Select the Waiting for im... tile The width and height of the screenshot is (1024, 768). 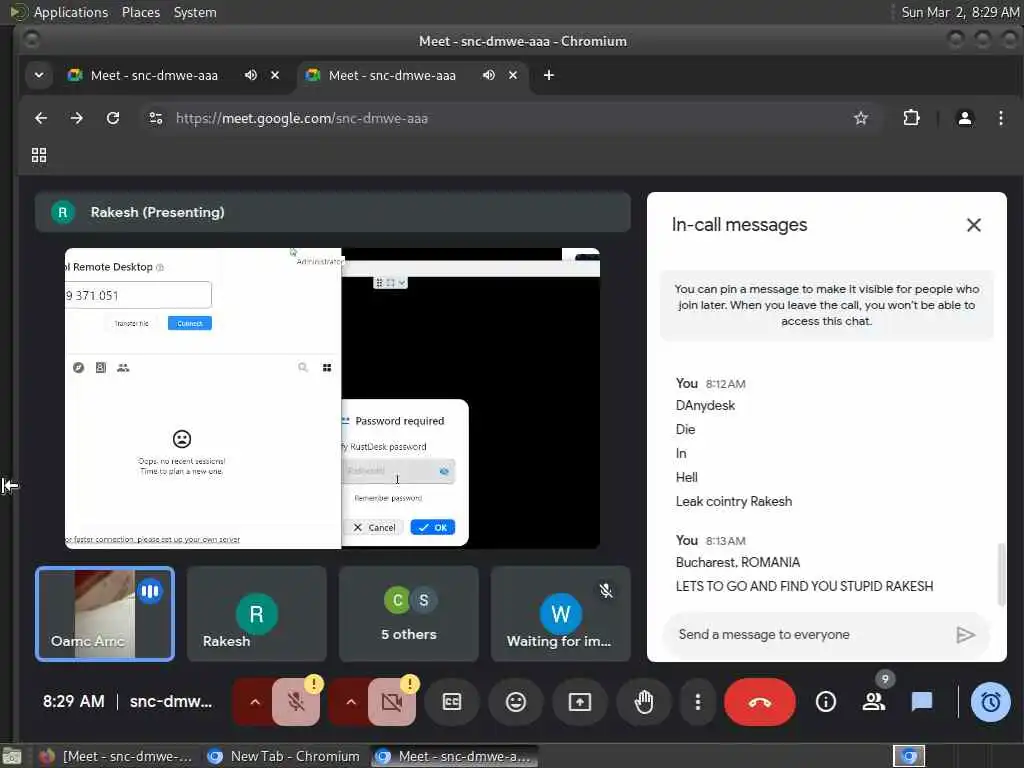coord(560,614)
